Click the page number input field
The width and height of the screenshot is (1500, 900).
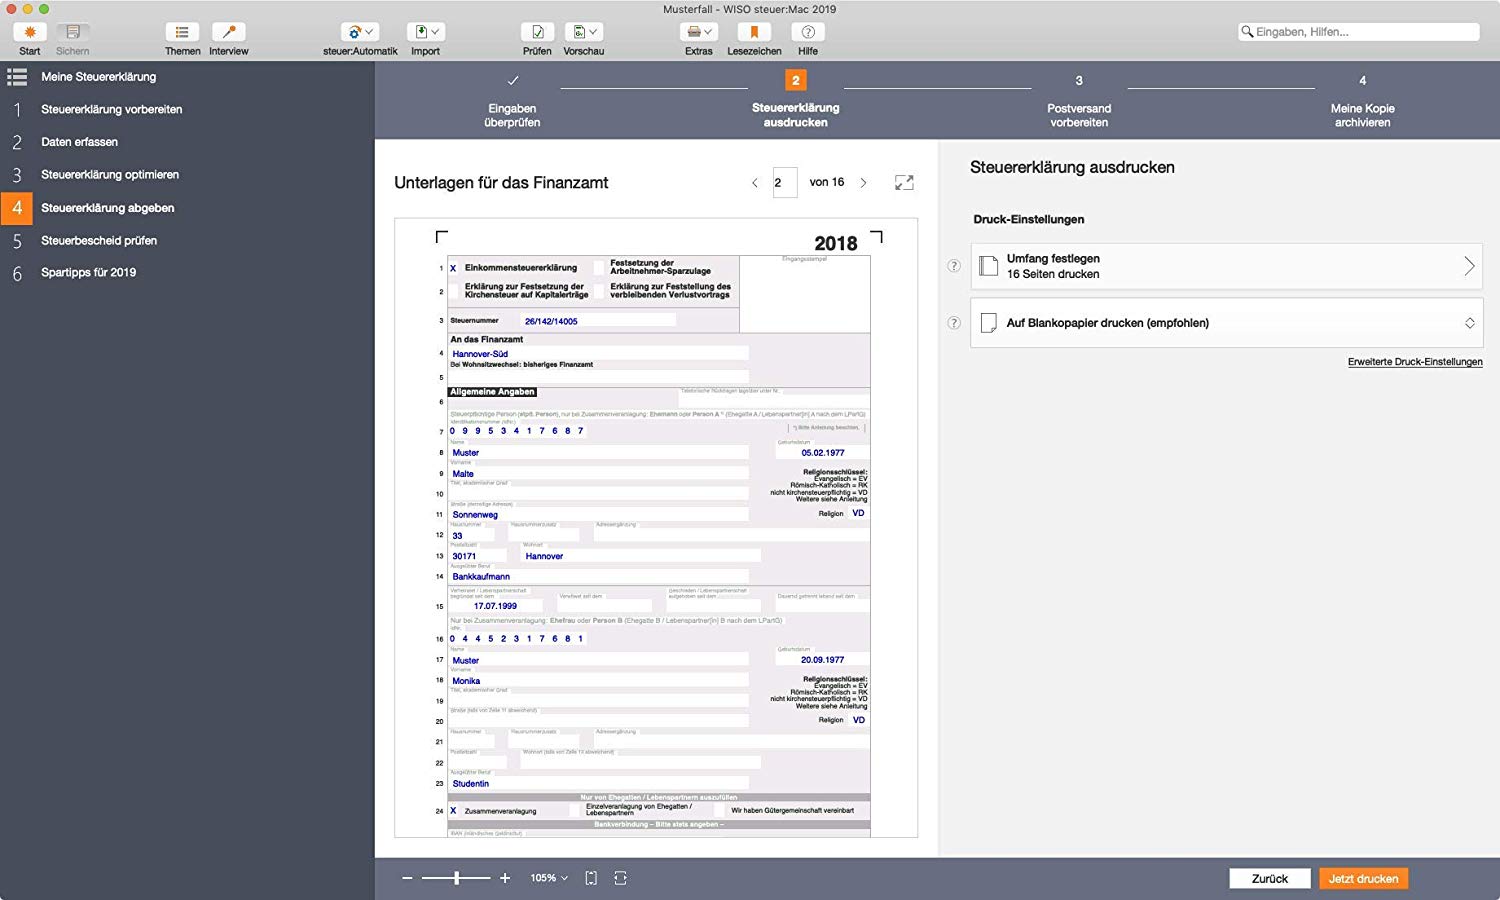[x=784, y=183]
